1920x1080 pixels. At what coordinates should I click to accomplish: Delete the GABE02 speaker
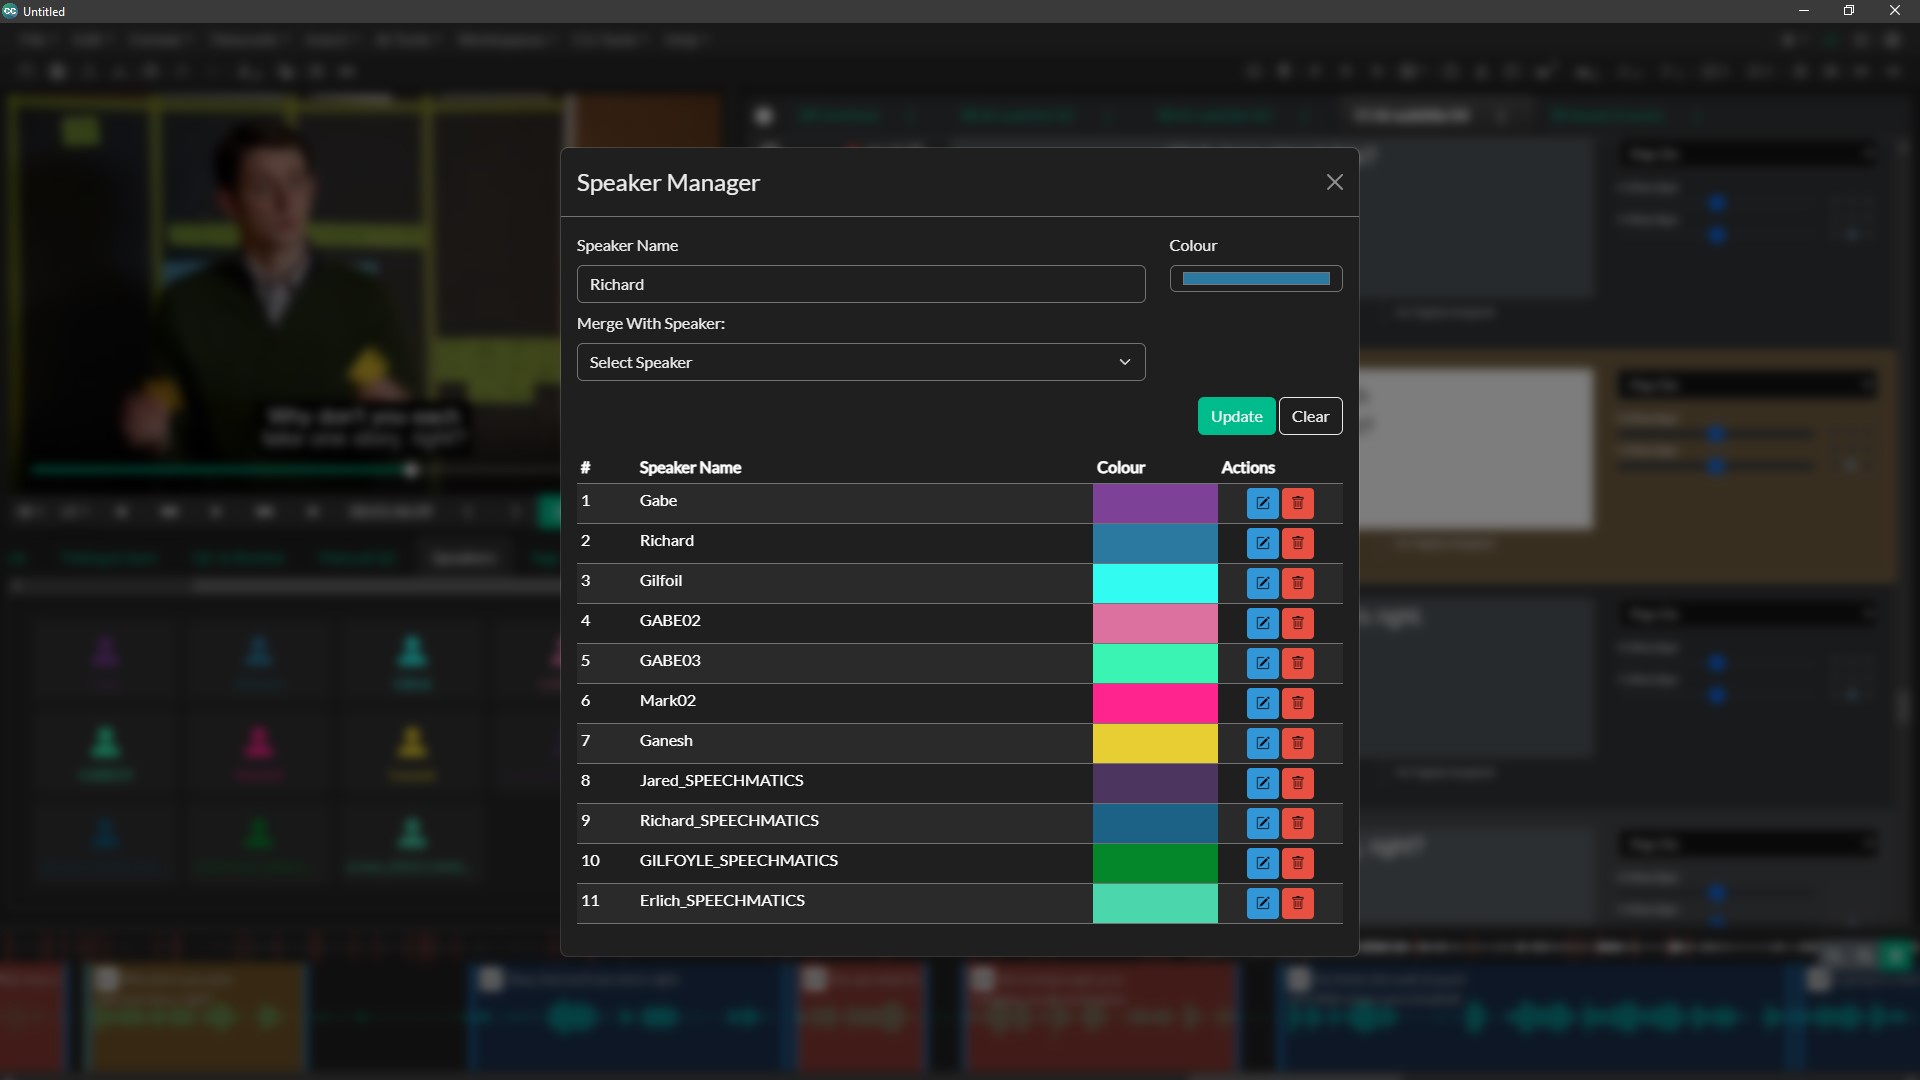pos(1298,623)
